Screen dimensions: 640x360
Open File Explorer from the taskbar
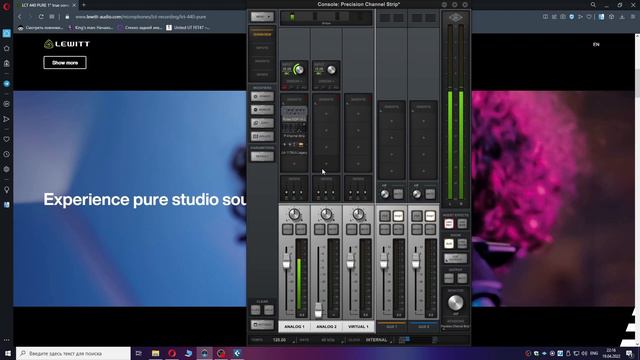(155, 353)
